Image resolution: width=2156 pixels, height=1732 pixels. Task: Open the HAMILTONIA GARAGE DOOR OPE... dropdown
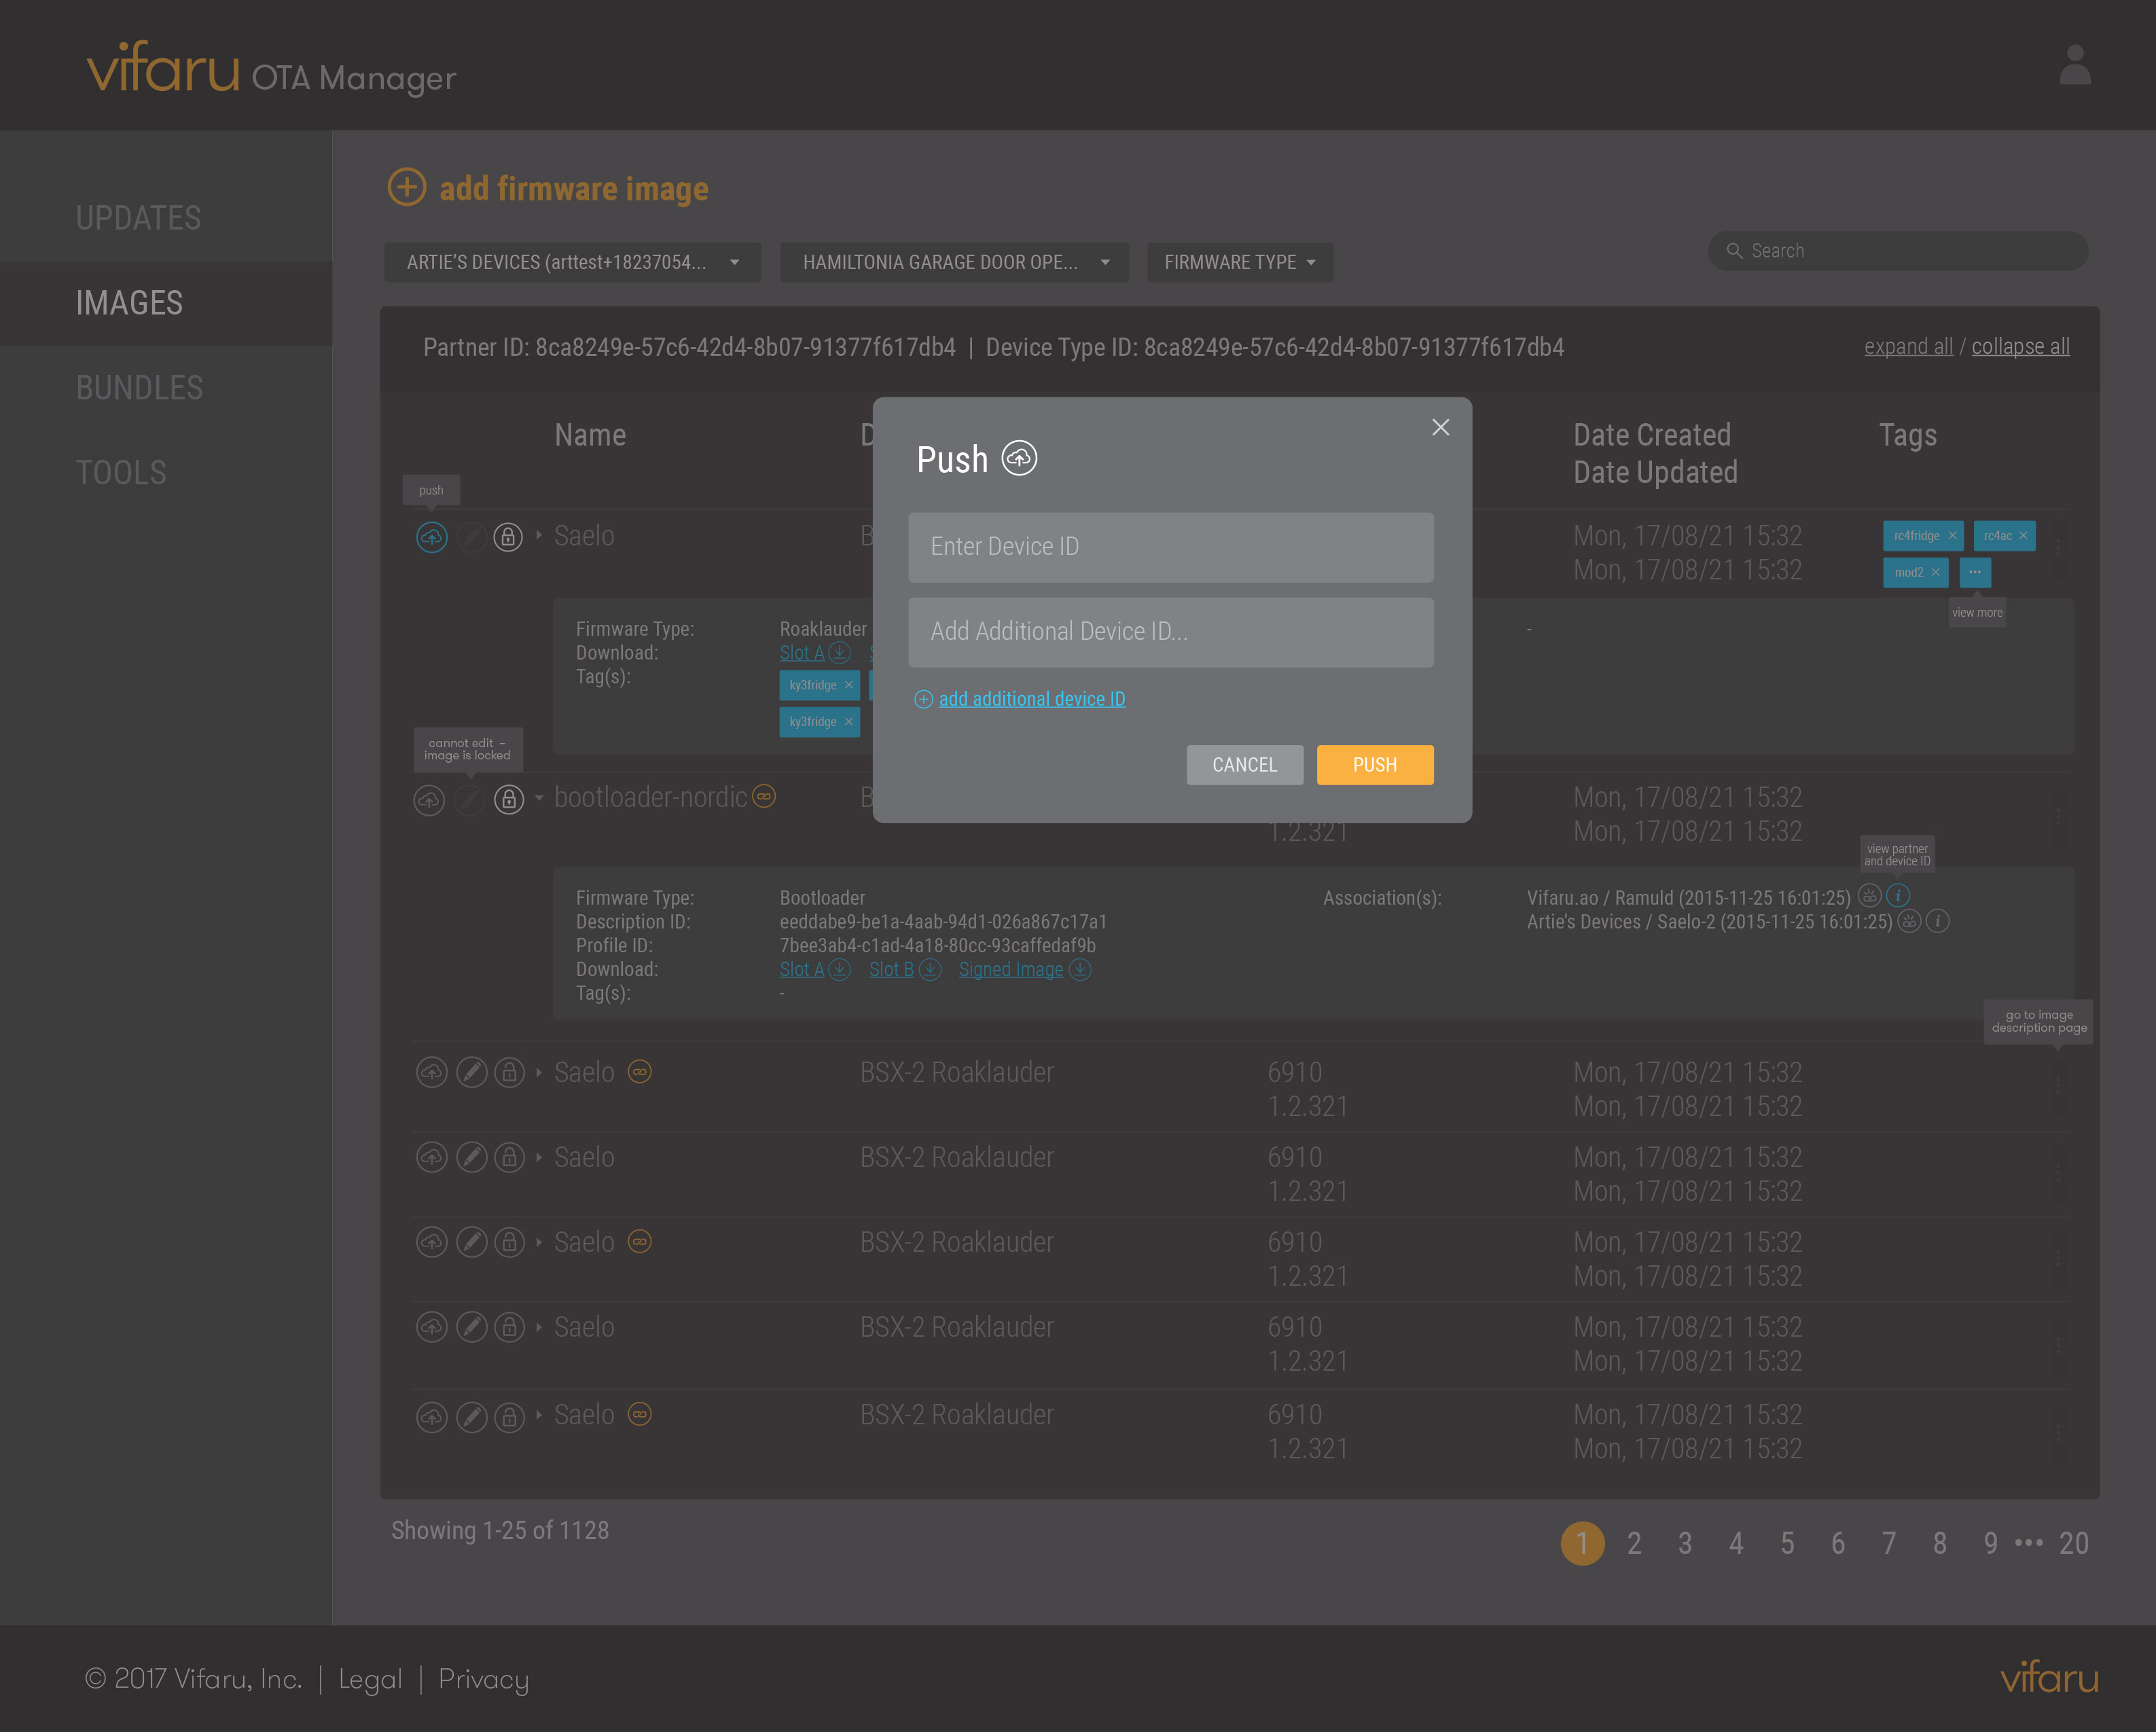(954, 262)
